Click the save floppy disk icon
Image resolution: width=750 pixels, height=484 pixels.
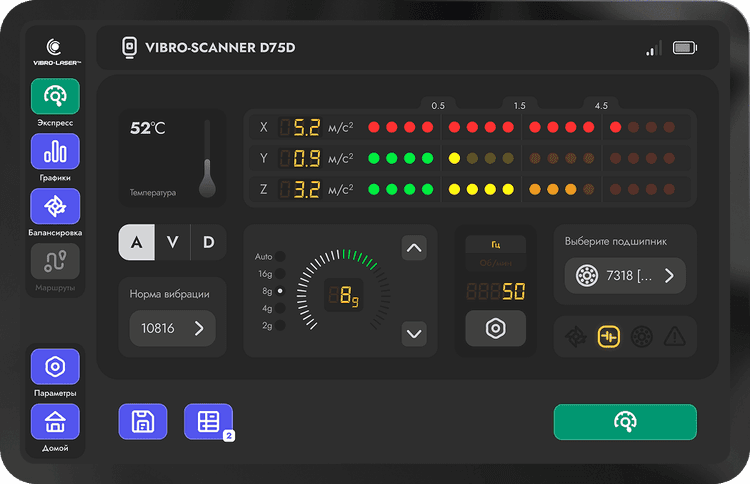click(x=143, y=421)
